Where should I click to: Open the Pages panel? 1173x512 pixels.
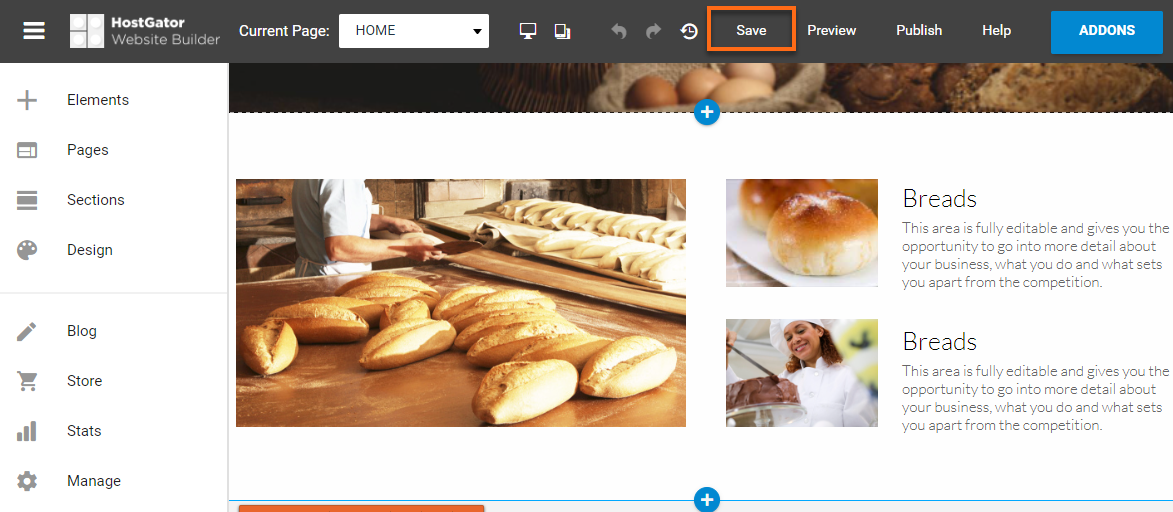point(87,150)
